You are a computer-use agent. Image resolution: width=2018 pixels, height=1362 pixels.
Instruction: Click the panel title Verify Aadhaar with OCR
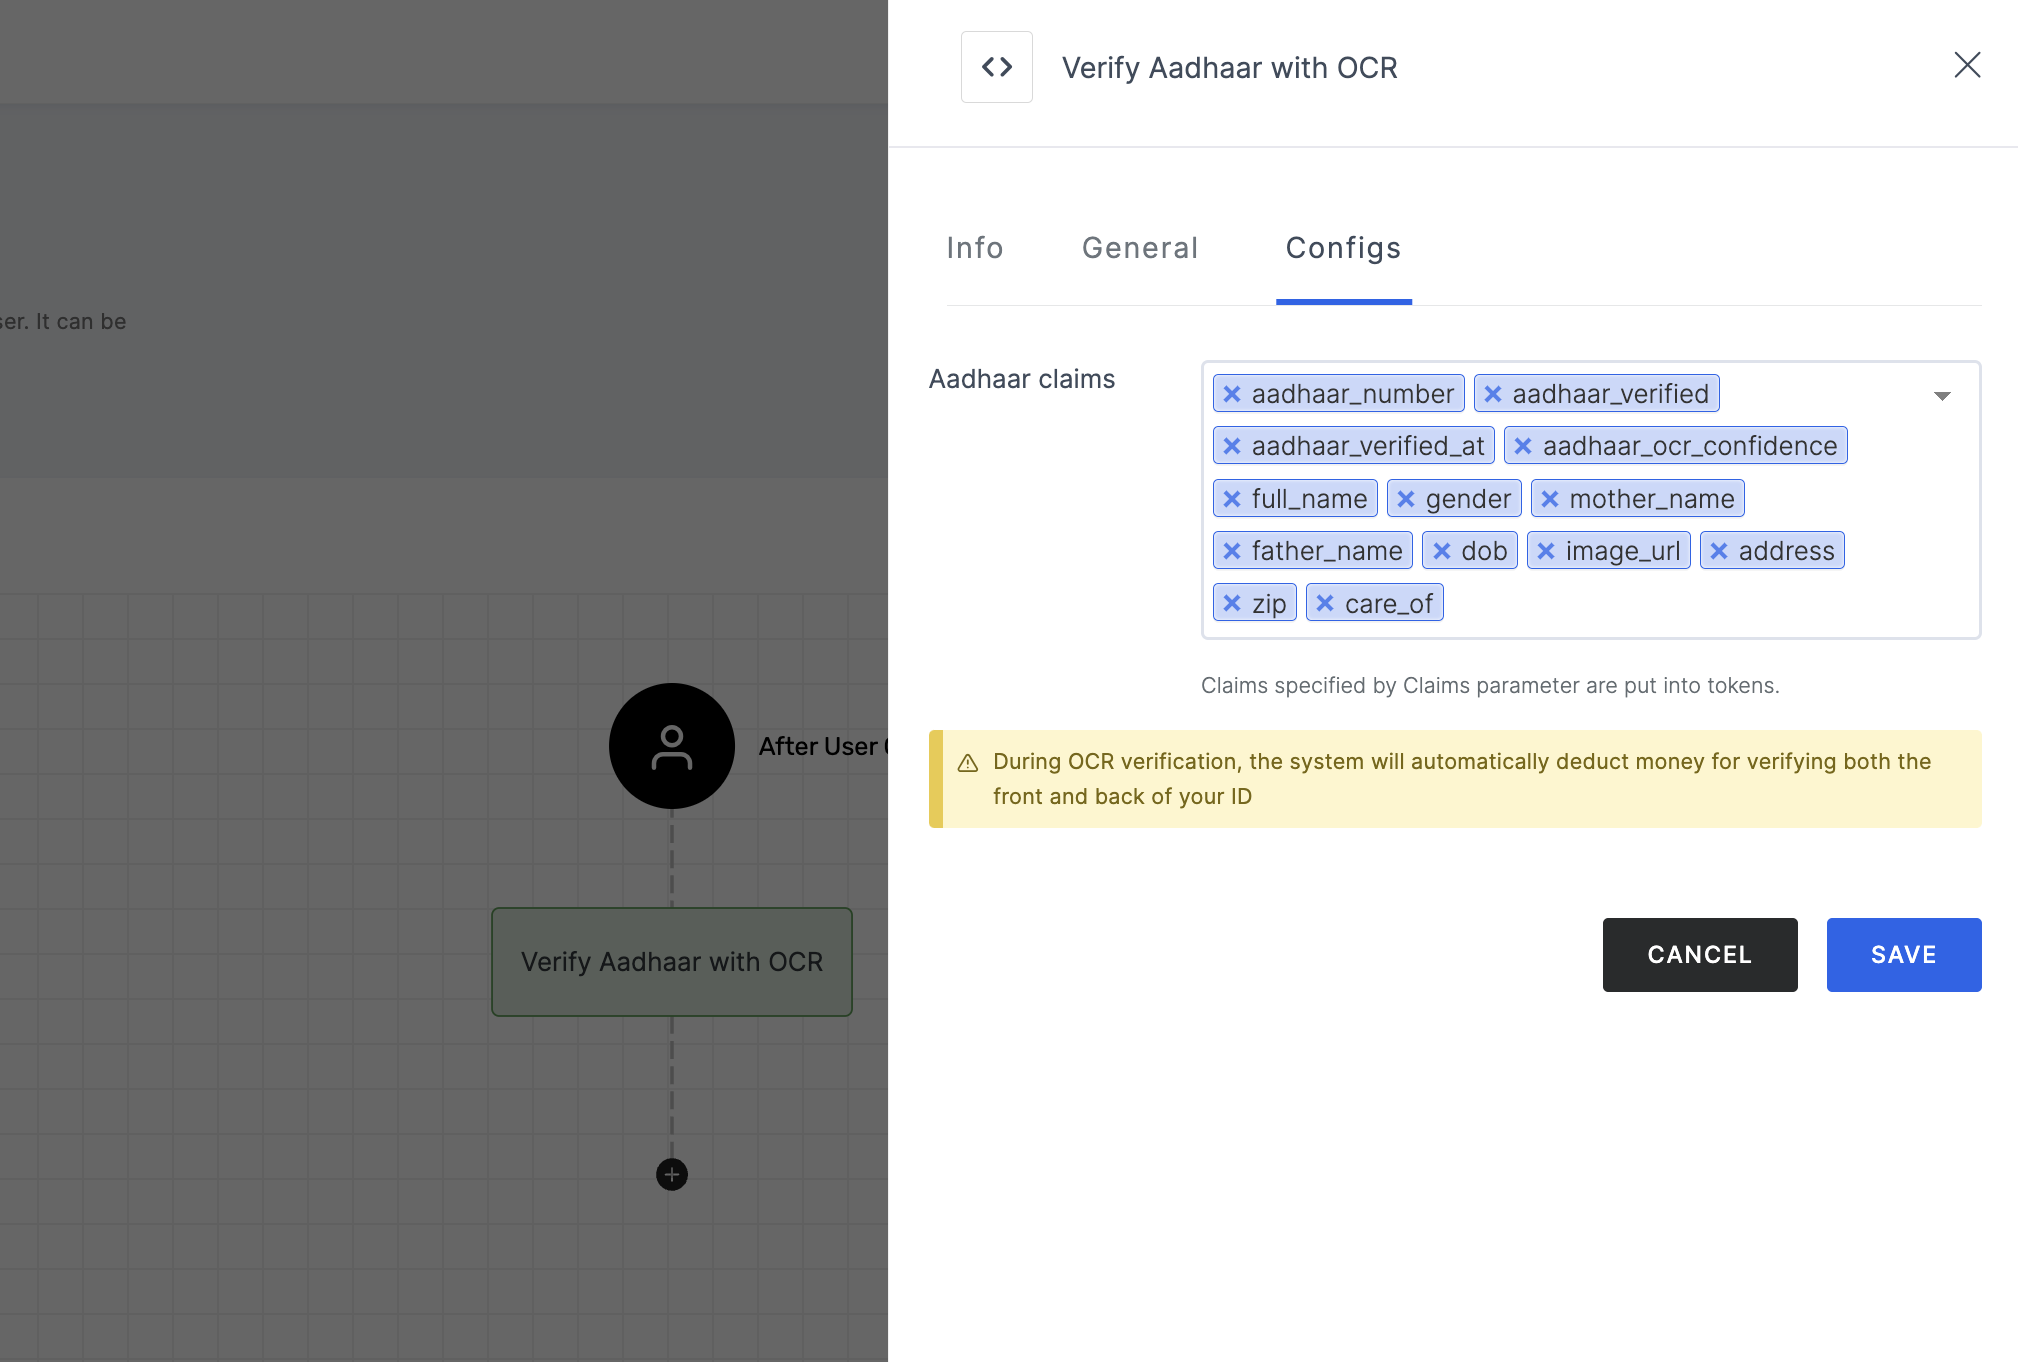point(1230,67)
